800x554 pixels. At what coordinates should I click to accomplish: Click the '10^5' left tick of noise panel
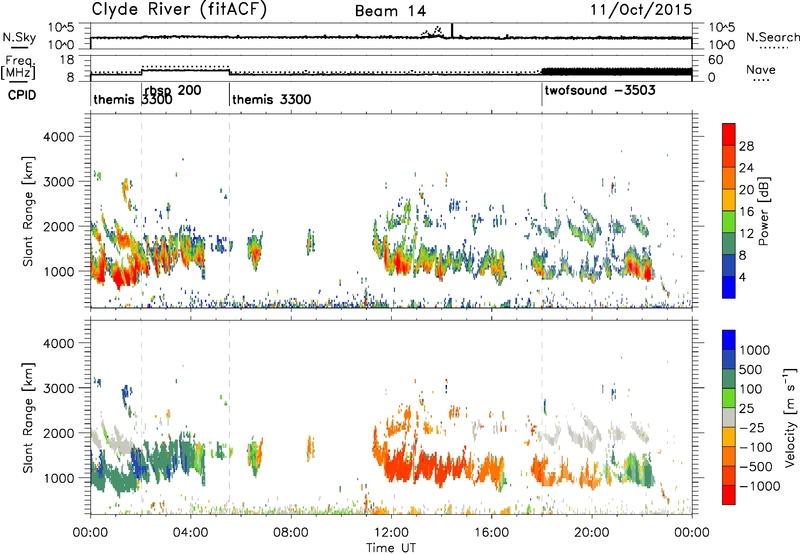click(x=61, y=27)
